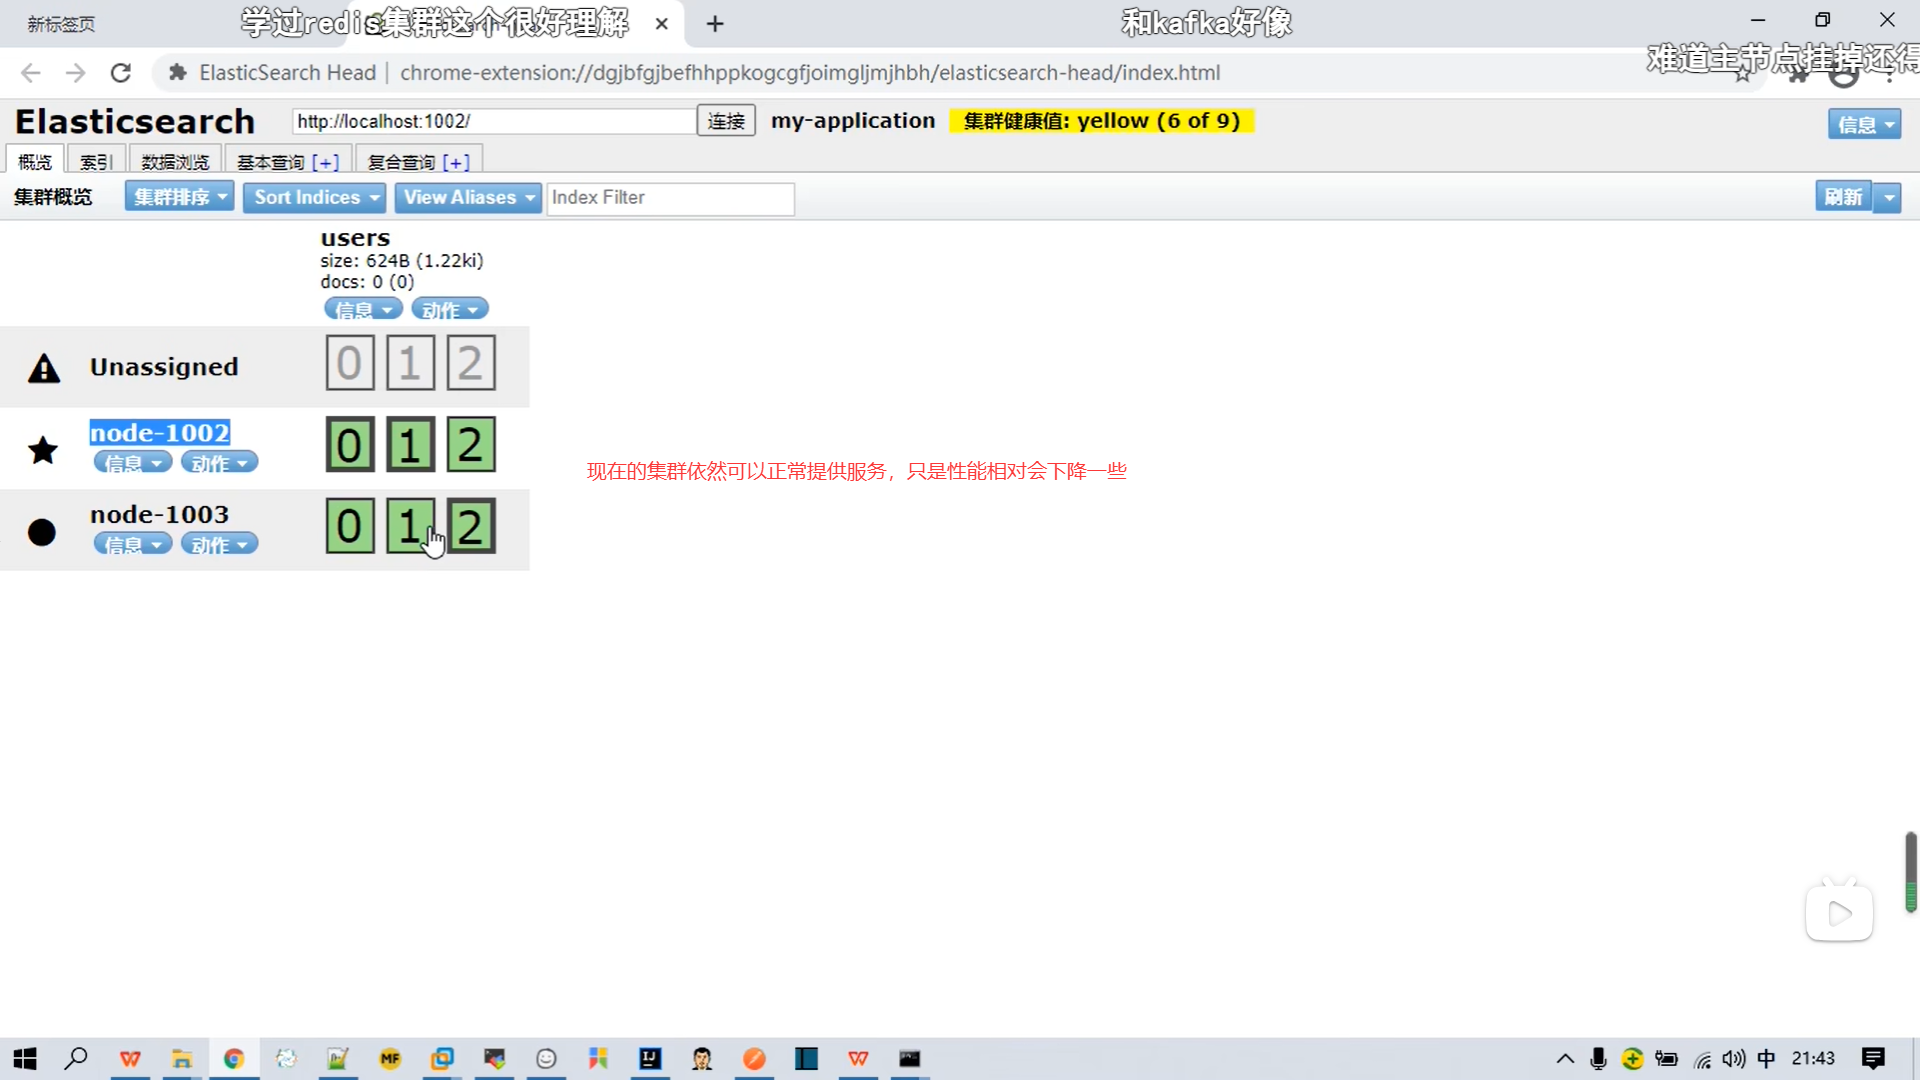The image size is (1920, 1080).
Task: Click the 刷新 refresh button
Action: [1842, 197]
